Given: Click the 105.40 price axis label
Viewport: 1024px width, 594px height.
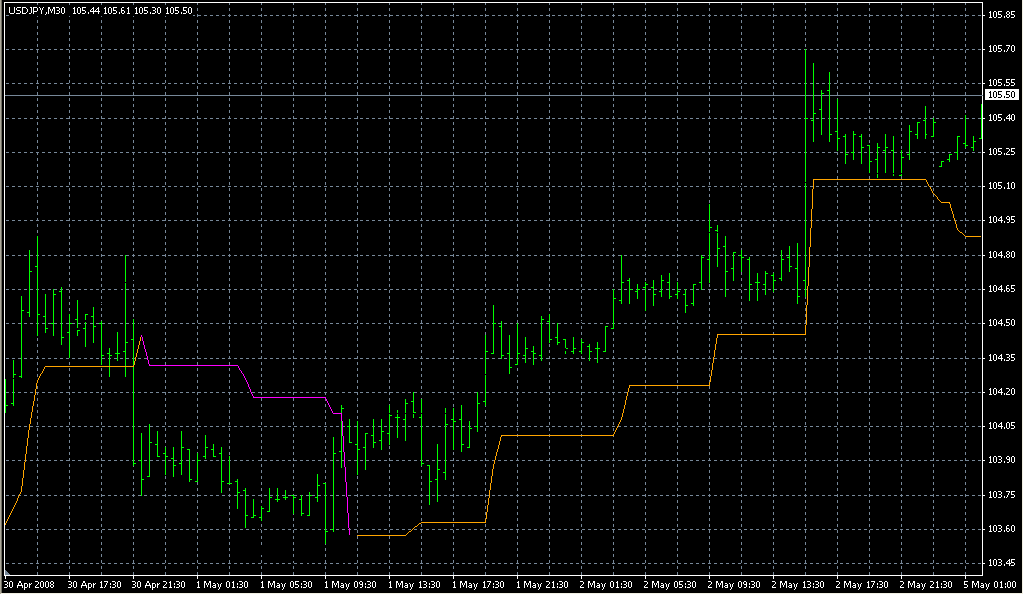Looking at the screenshot, I should [x=1001, y=118].
